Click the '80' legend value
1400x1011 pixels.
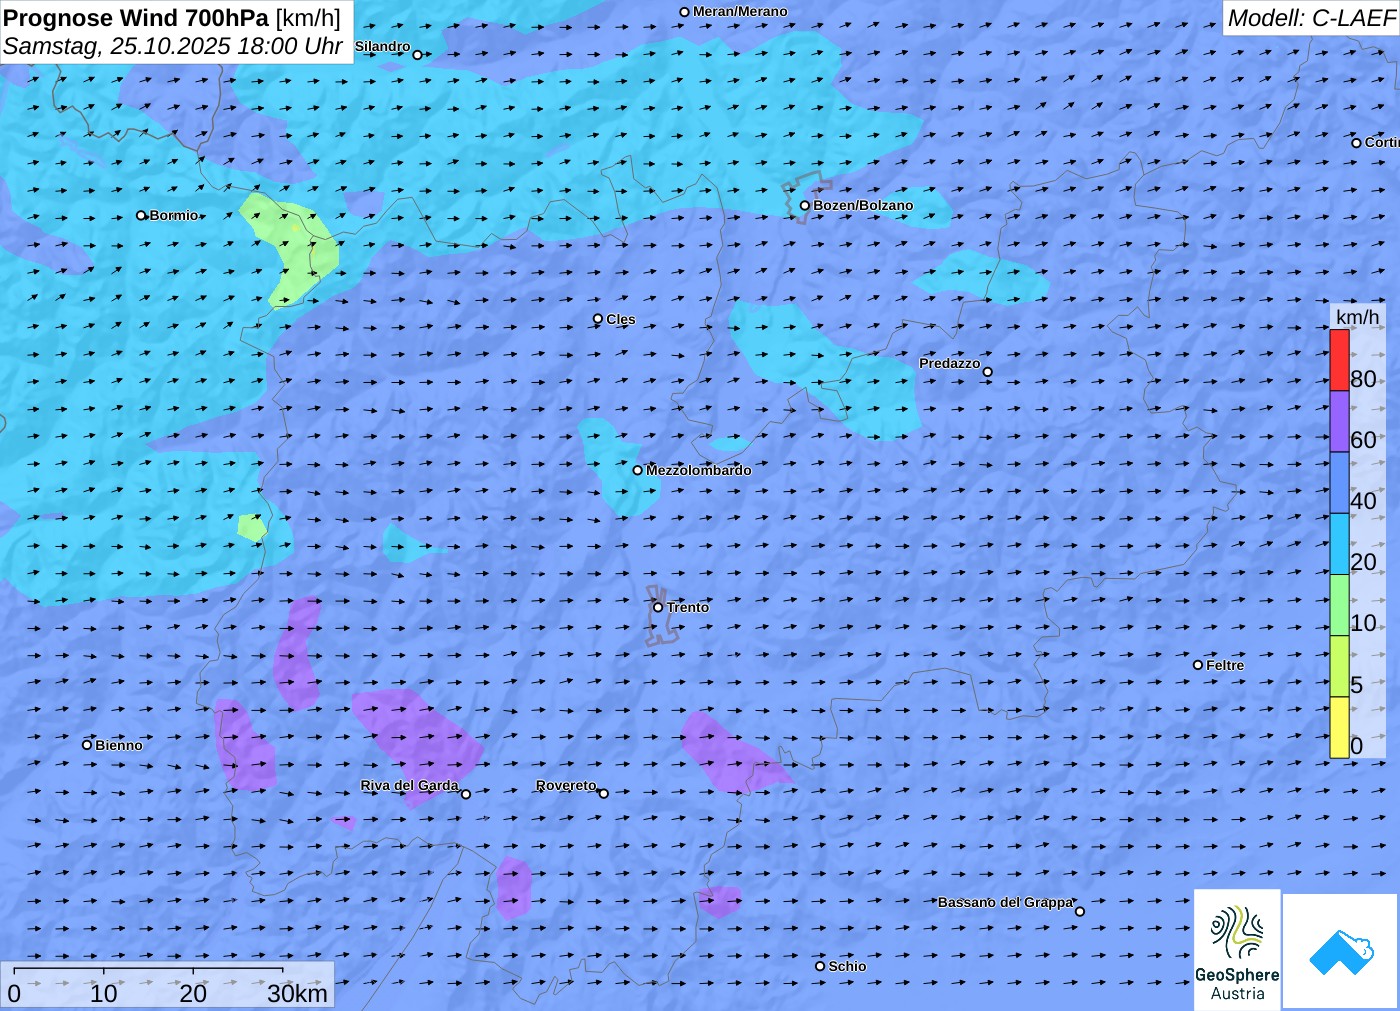click(1363, 379)
